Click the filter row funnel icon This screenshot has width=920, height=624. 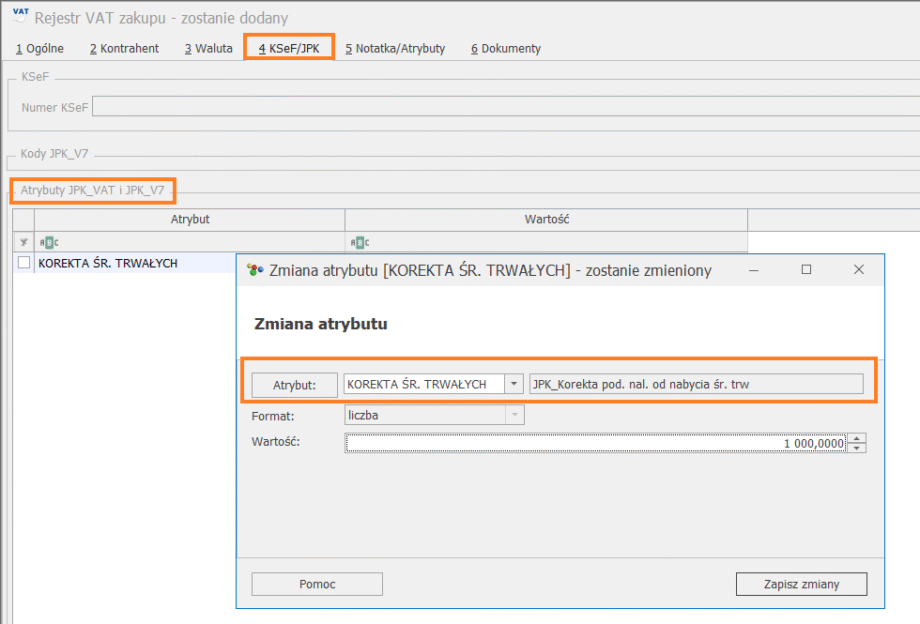pyautogui.click(x=23, y=242)
